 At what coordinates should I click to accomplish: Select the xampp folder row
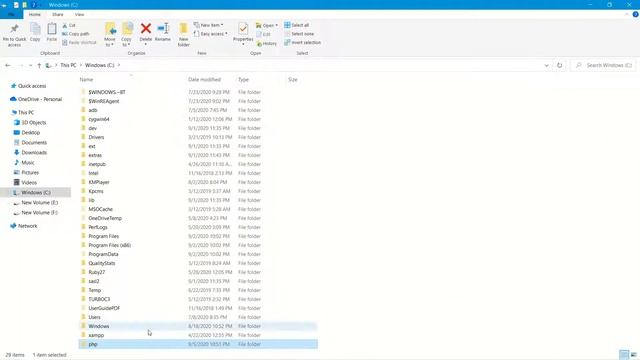pyautogui.click(x=198, y=335)
